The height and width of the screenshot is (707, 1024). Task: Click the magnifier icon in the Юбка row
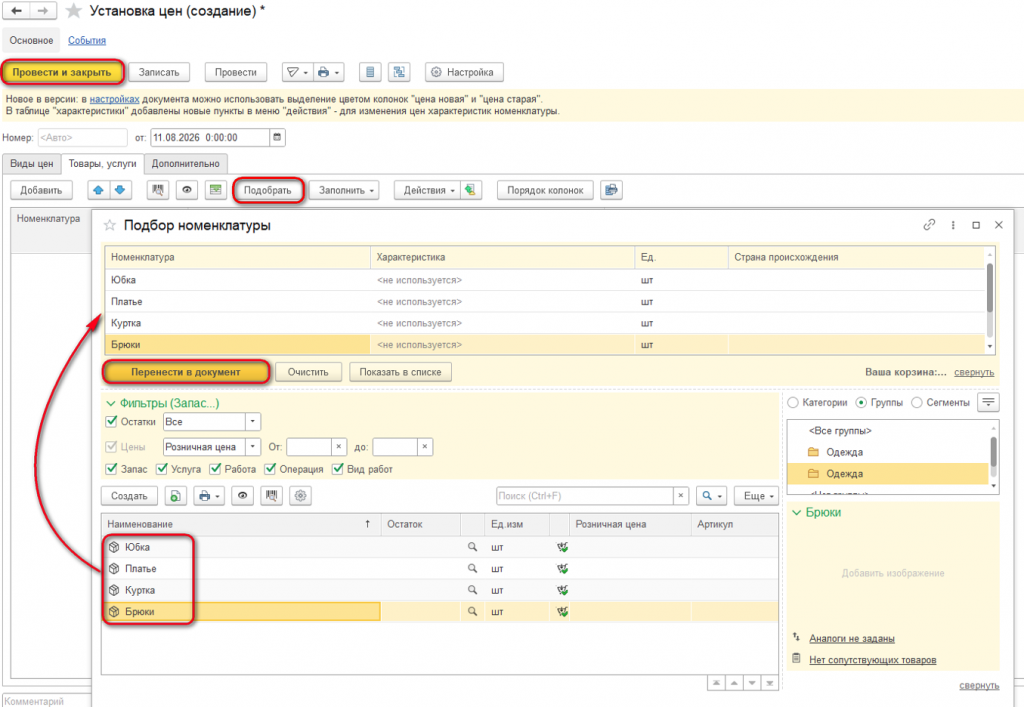click(x=472, y=547)
